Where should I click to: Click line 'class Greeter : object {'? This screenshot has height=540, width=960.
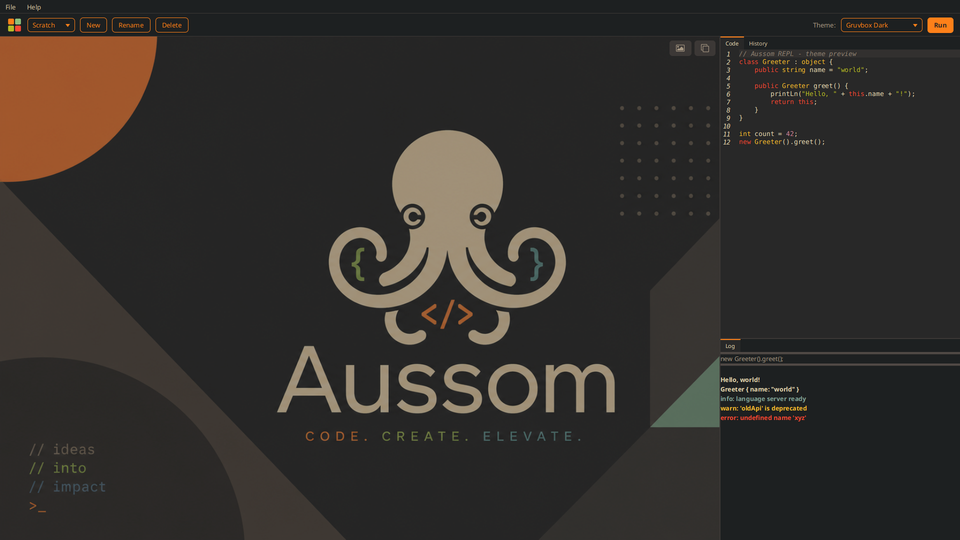pos(786,62)
